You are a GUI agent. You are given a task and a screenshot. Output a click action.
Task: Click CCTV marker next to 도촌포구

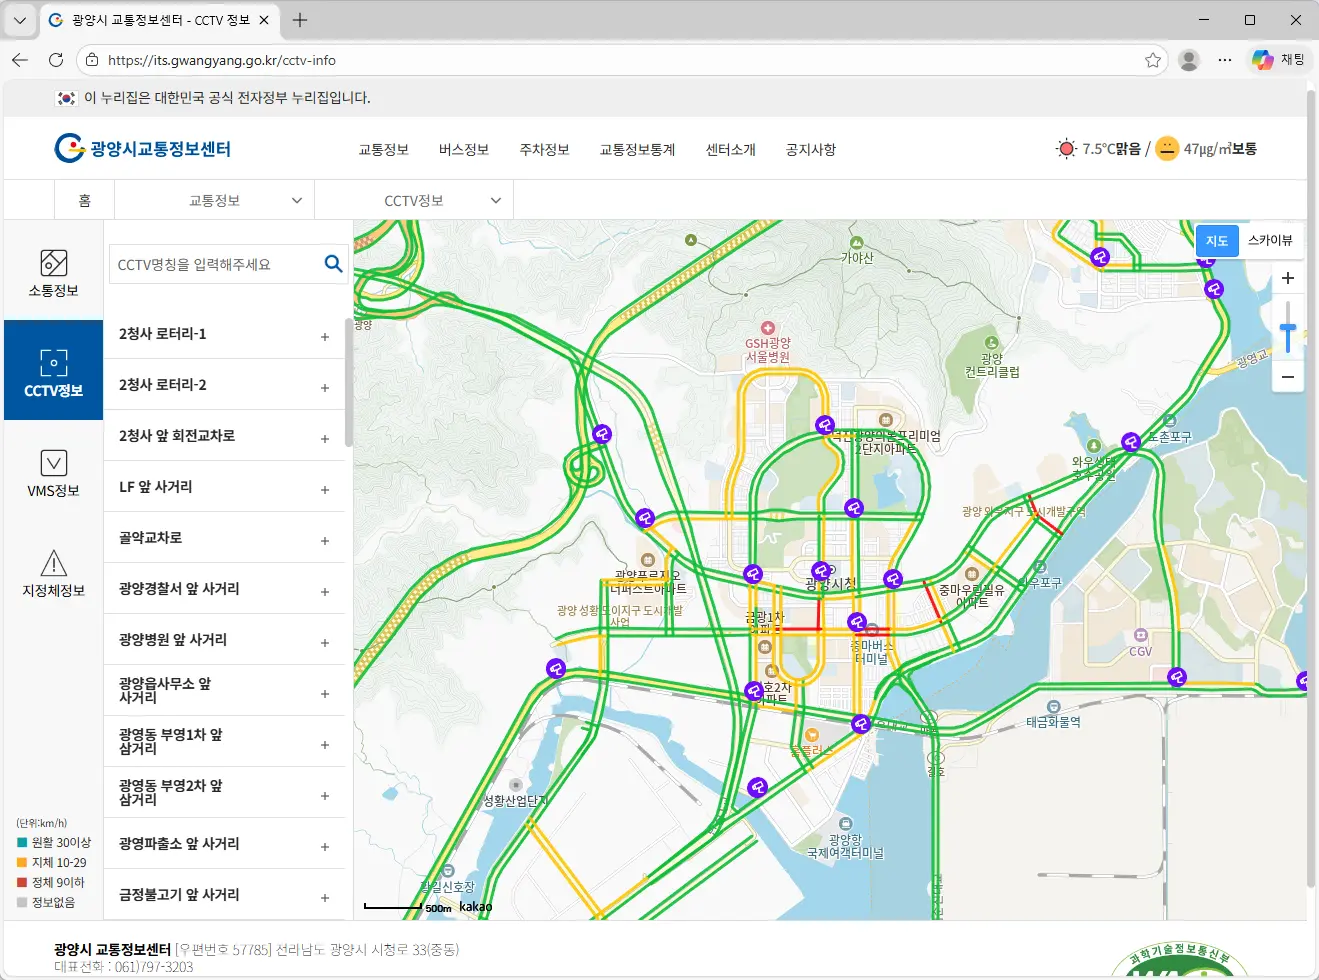[x=1131, y=442]
